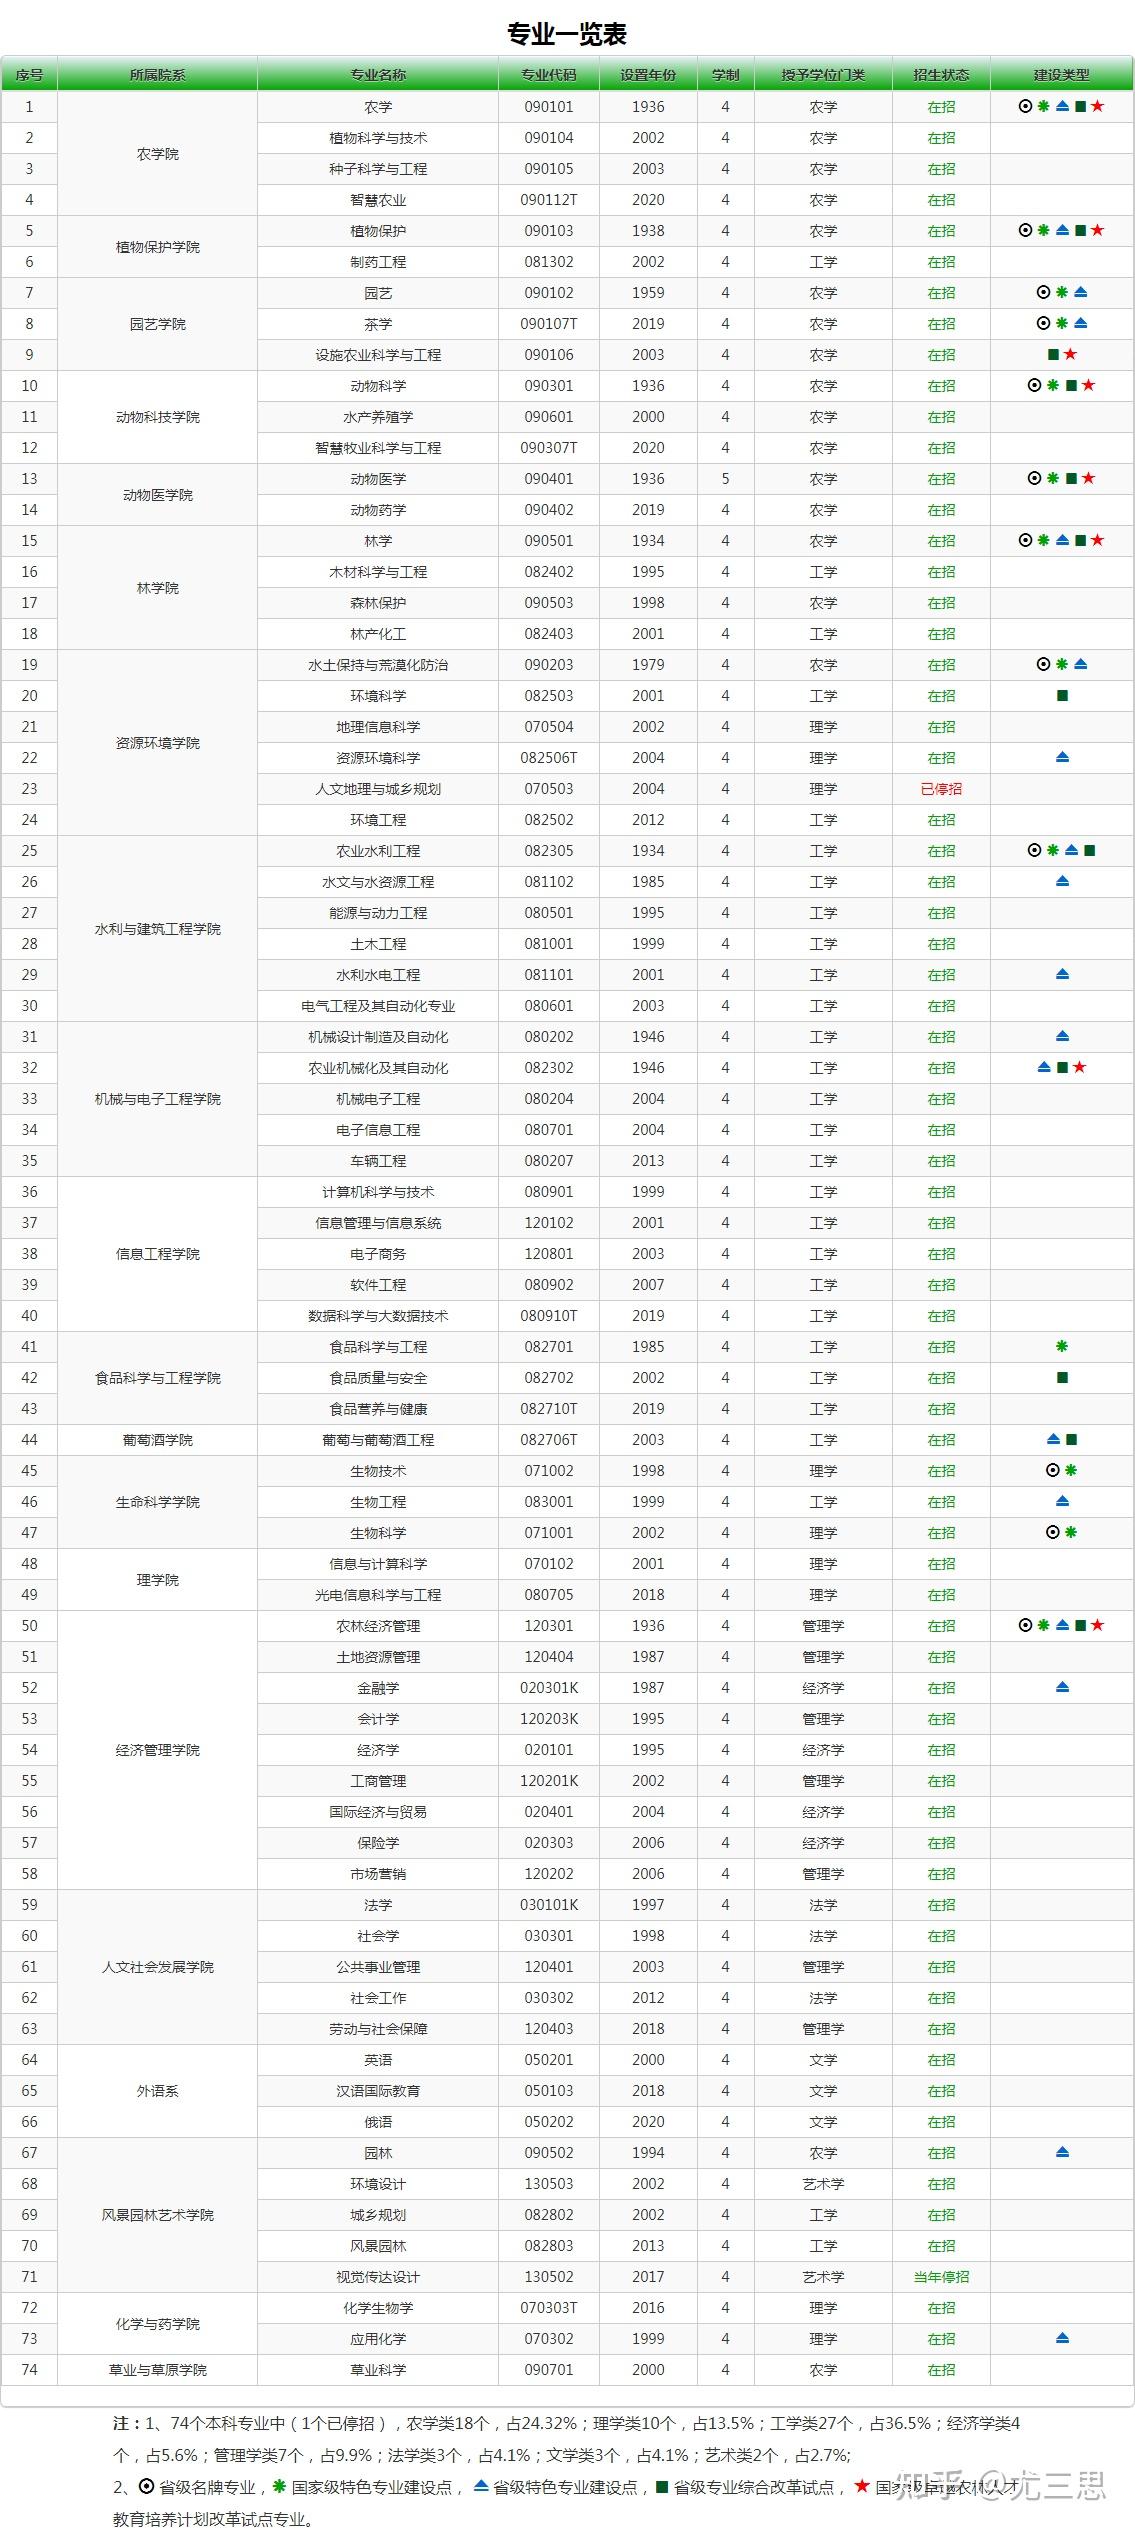The height and width of the screenshot is (2532, 1135).
Task: Click the 光电信息科学与工程 major name
Action: [378, 1595]
